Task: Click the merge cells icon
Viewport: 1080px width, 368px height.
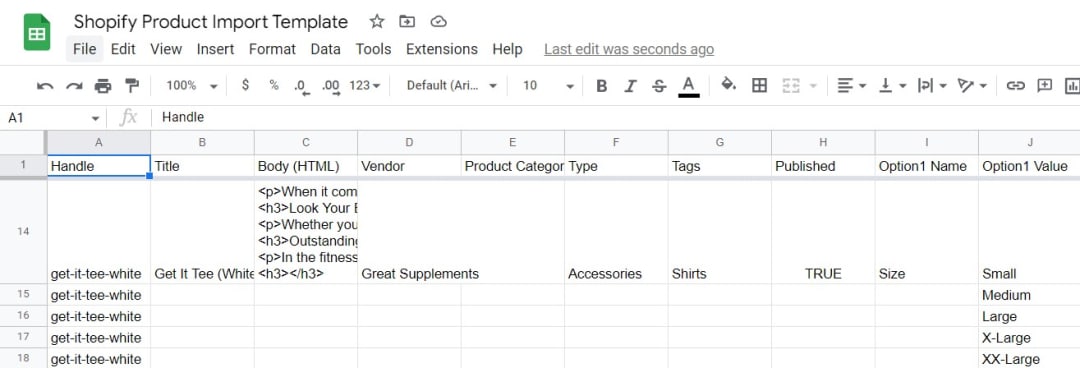Action: point(791,85)
